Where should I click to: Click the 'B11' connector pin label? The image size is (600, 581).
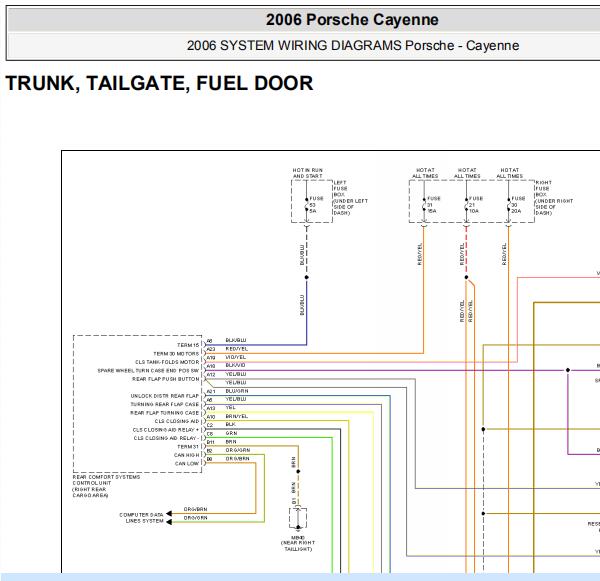211,442
